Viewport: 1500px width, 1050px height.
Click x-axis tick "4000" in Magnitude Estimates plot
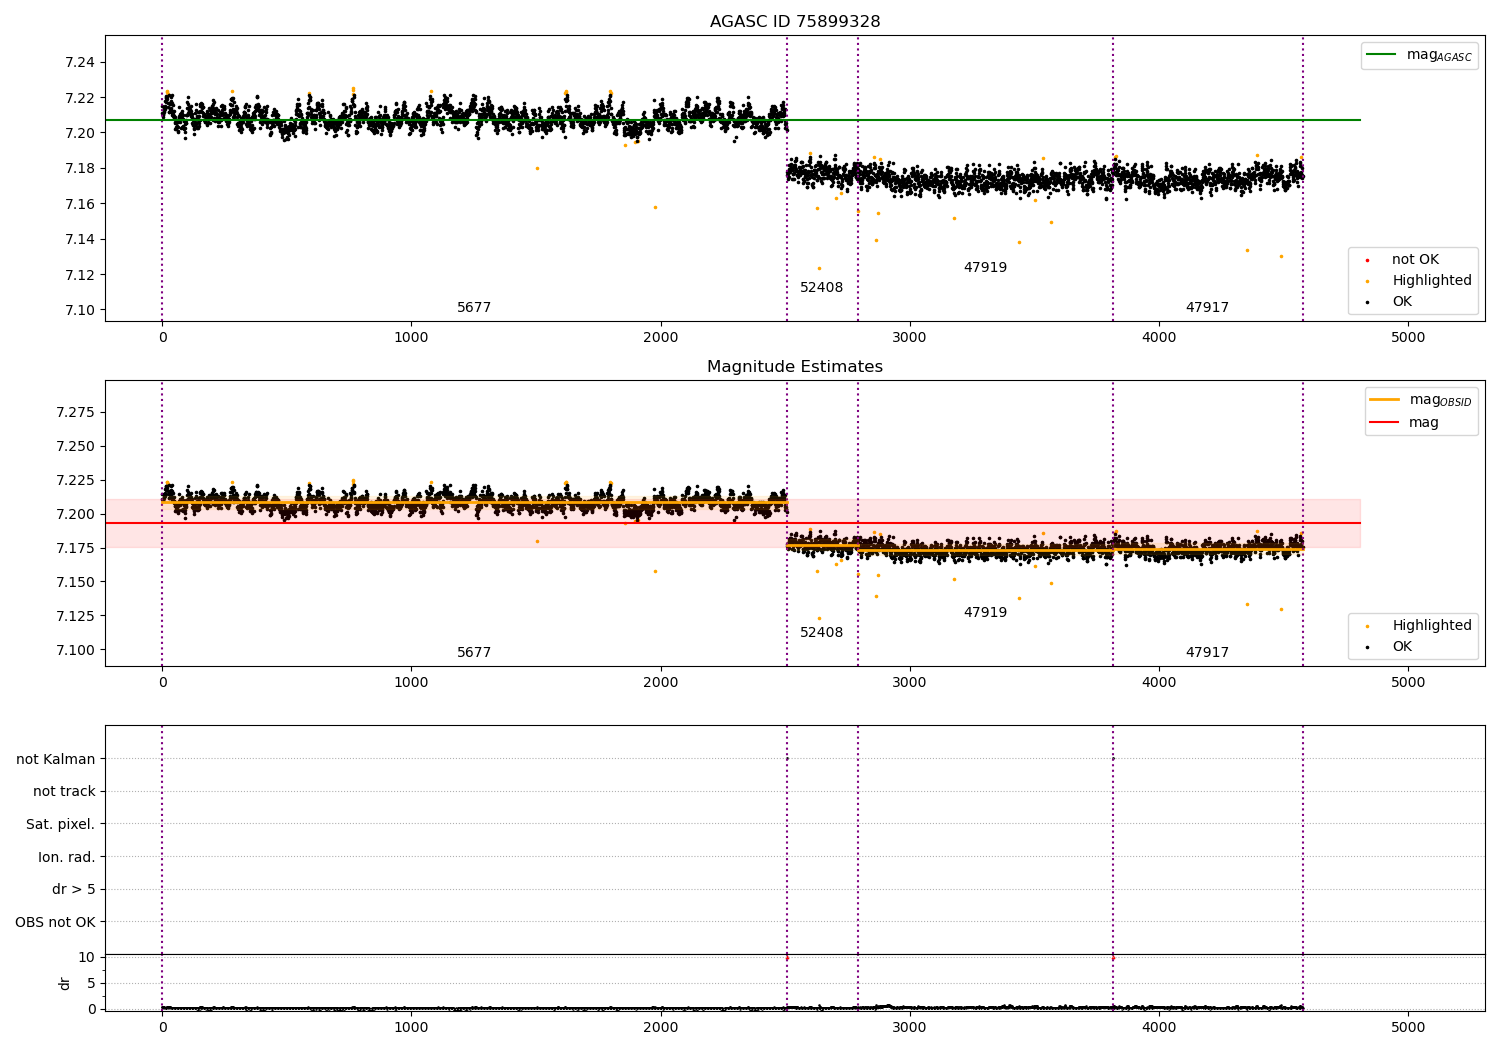tap(1159, 683)
